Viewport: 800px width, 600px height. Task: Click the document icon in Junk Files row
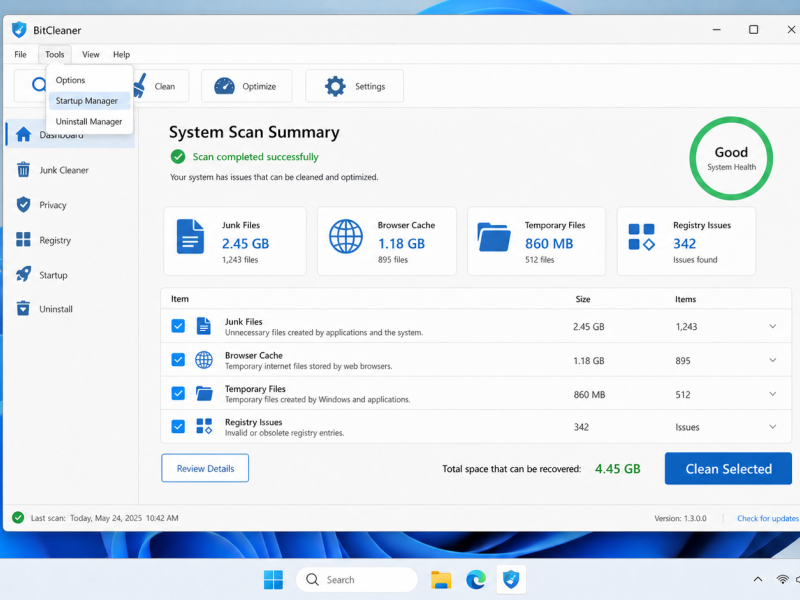click(x=204, y=326)
